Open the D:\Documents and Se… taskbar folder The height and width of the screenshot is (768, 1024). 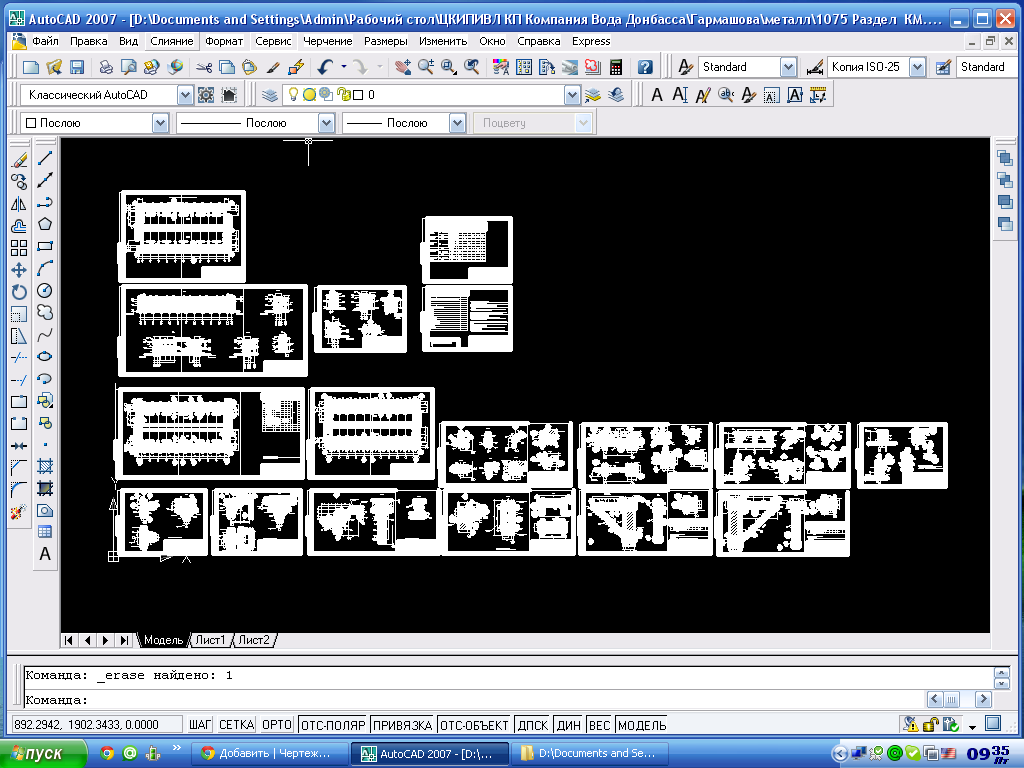591,754
